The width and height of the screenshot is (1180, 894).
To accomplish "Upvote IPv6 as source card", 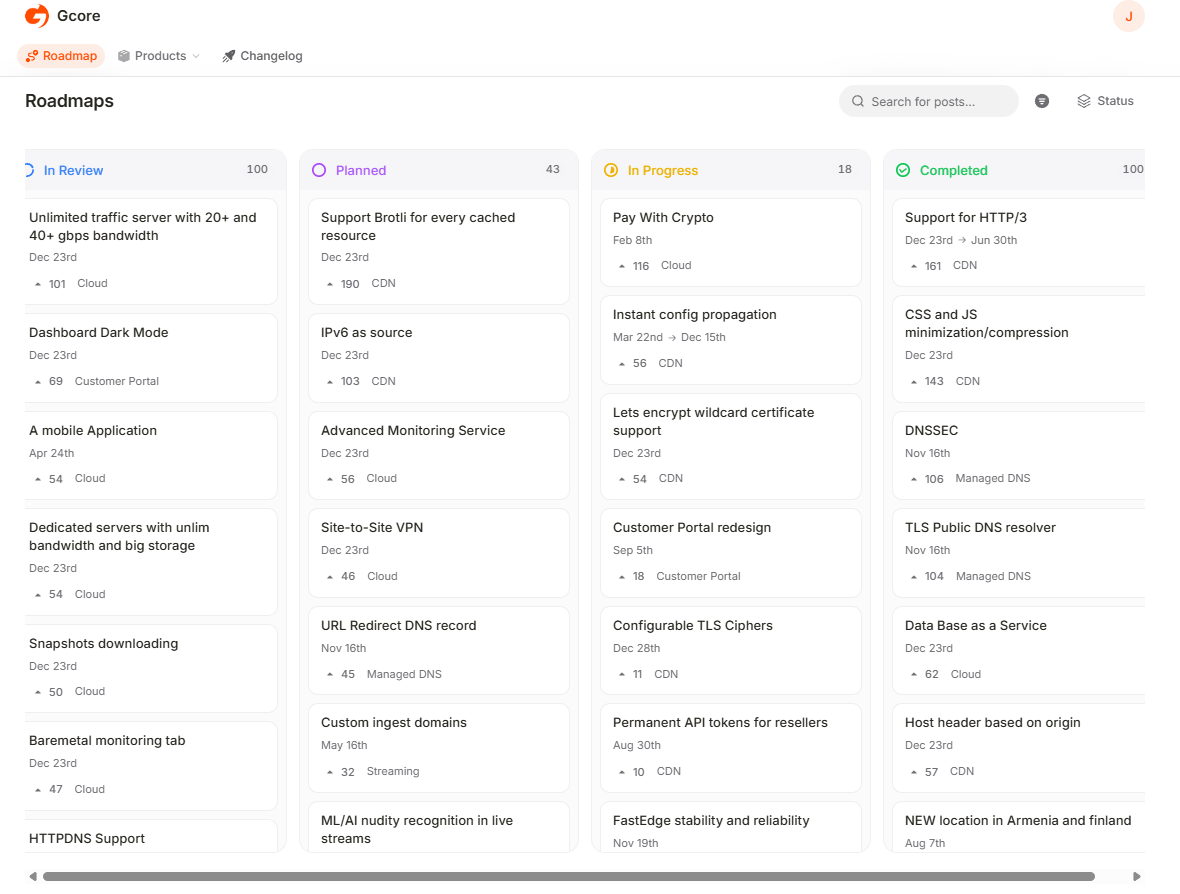I will tap(342, 382).
